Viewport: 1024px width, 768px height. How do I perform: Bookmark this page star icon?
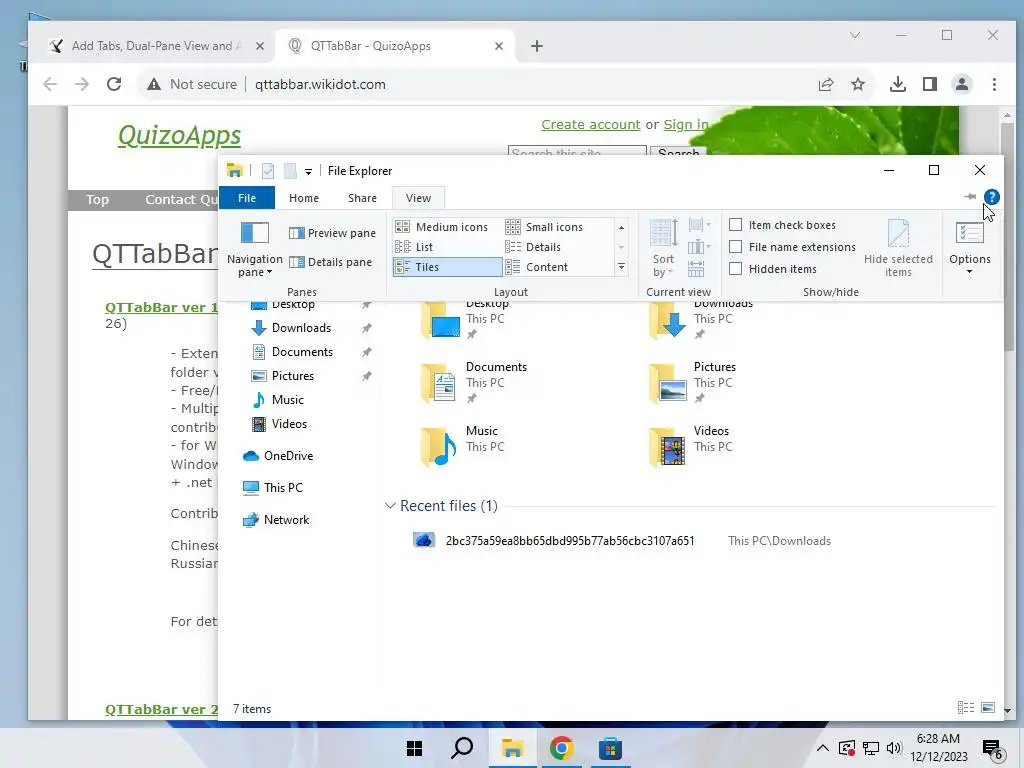tap(858, 84)
